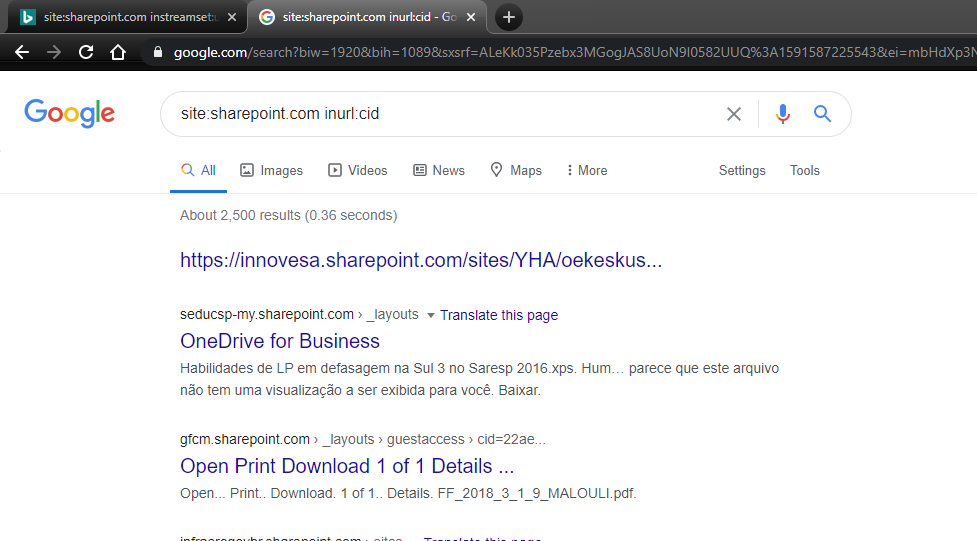Close the Google inurl:cid tab
Screen dimensions: 977x541
coord(471,17)
